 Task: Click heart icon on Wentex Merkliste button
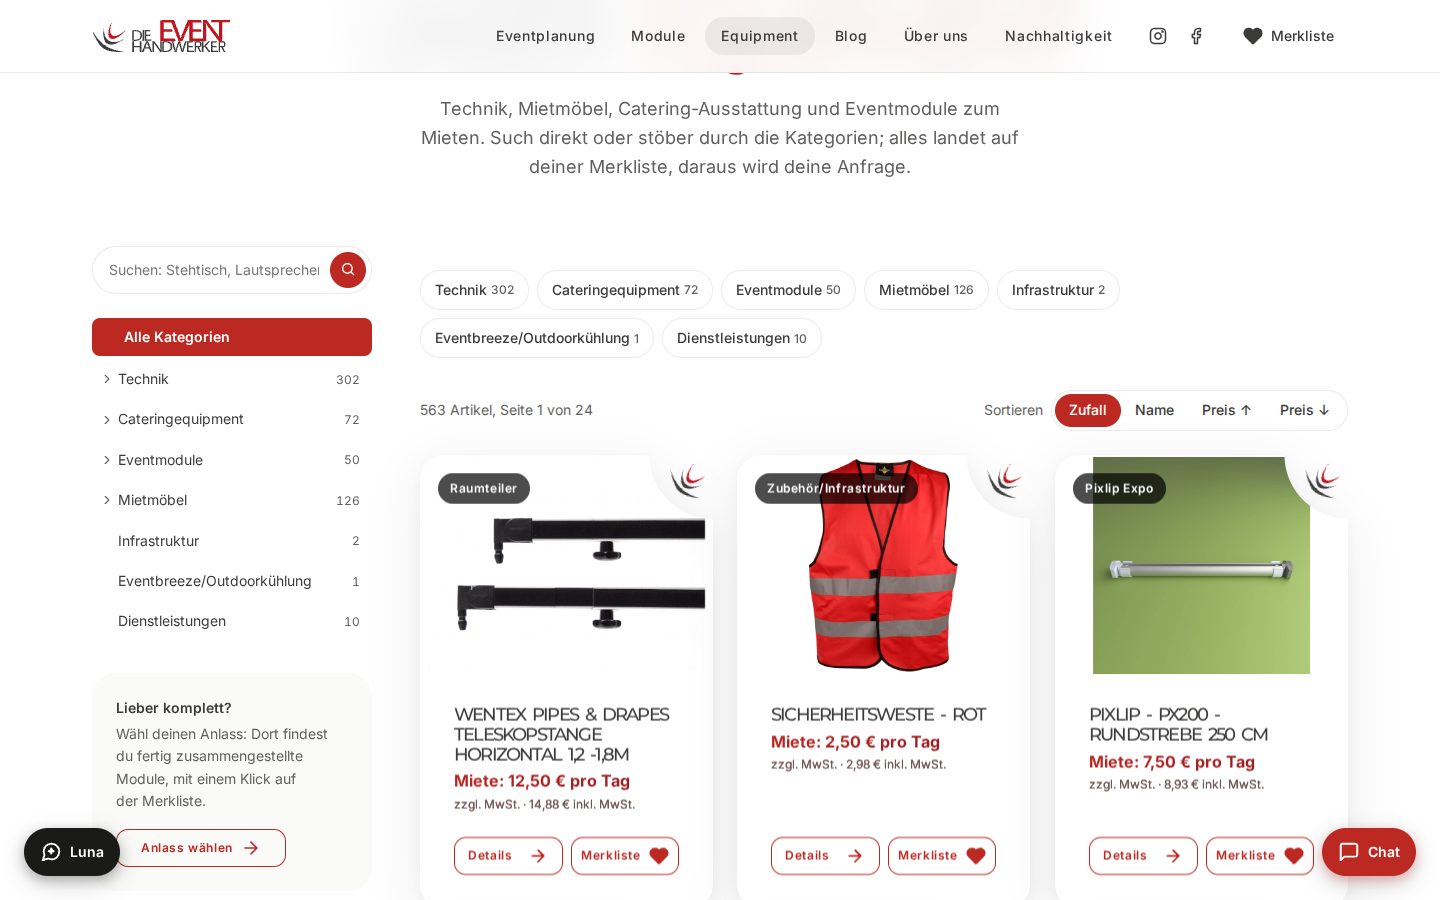coord(659,856)
